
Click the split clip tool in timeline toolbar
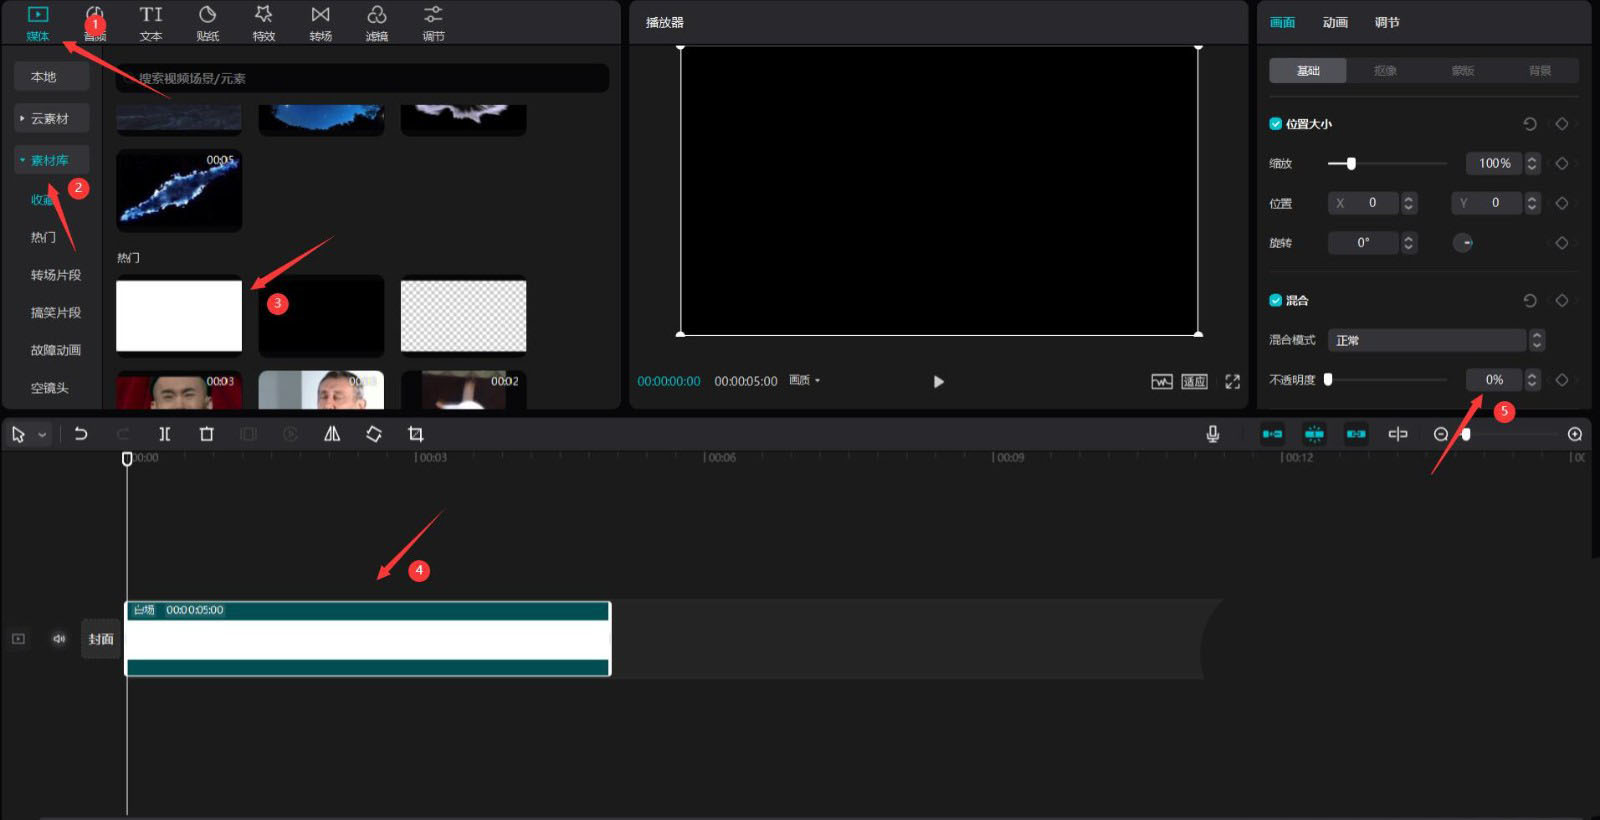pyautogui.click(x=165, y=434)
